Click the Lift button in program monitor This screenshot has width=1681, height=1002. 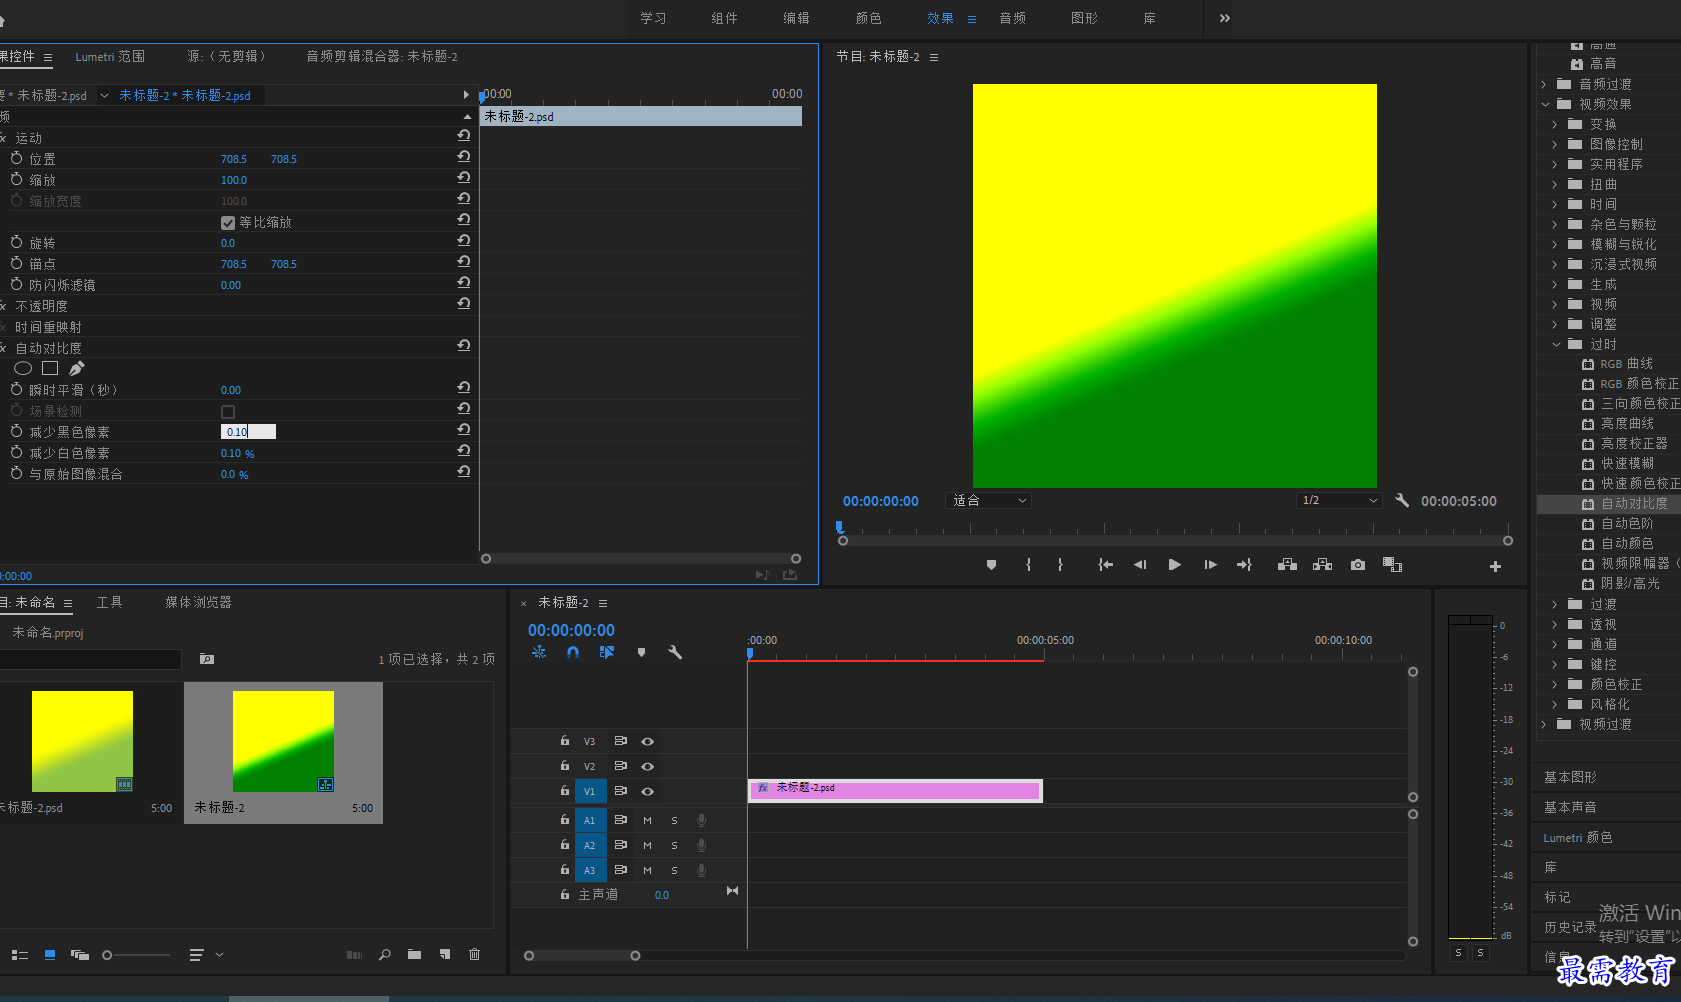click(1287, 565)
